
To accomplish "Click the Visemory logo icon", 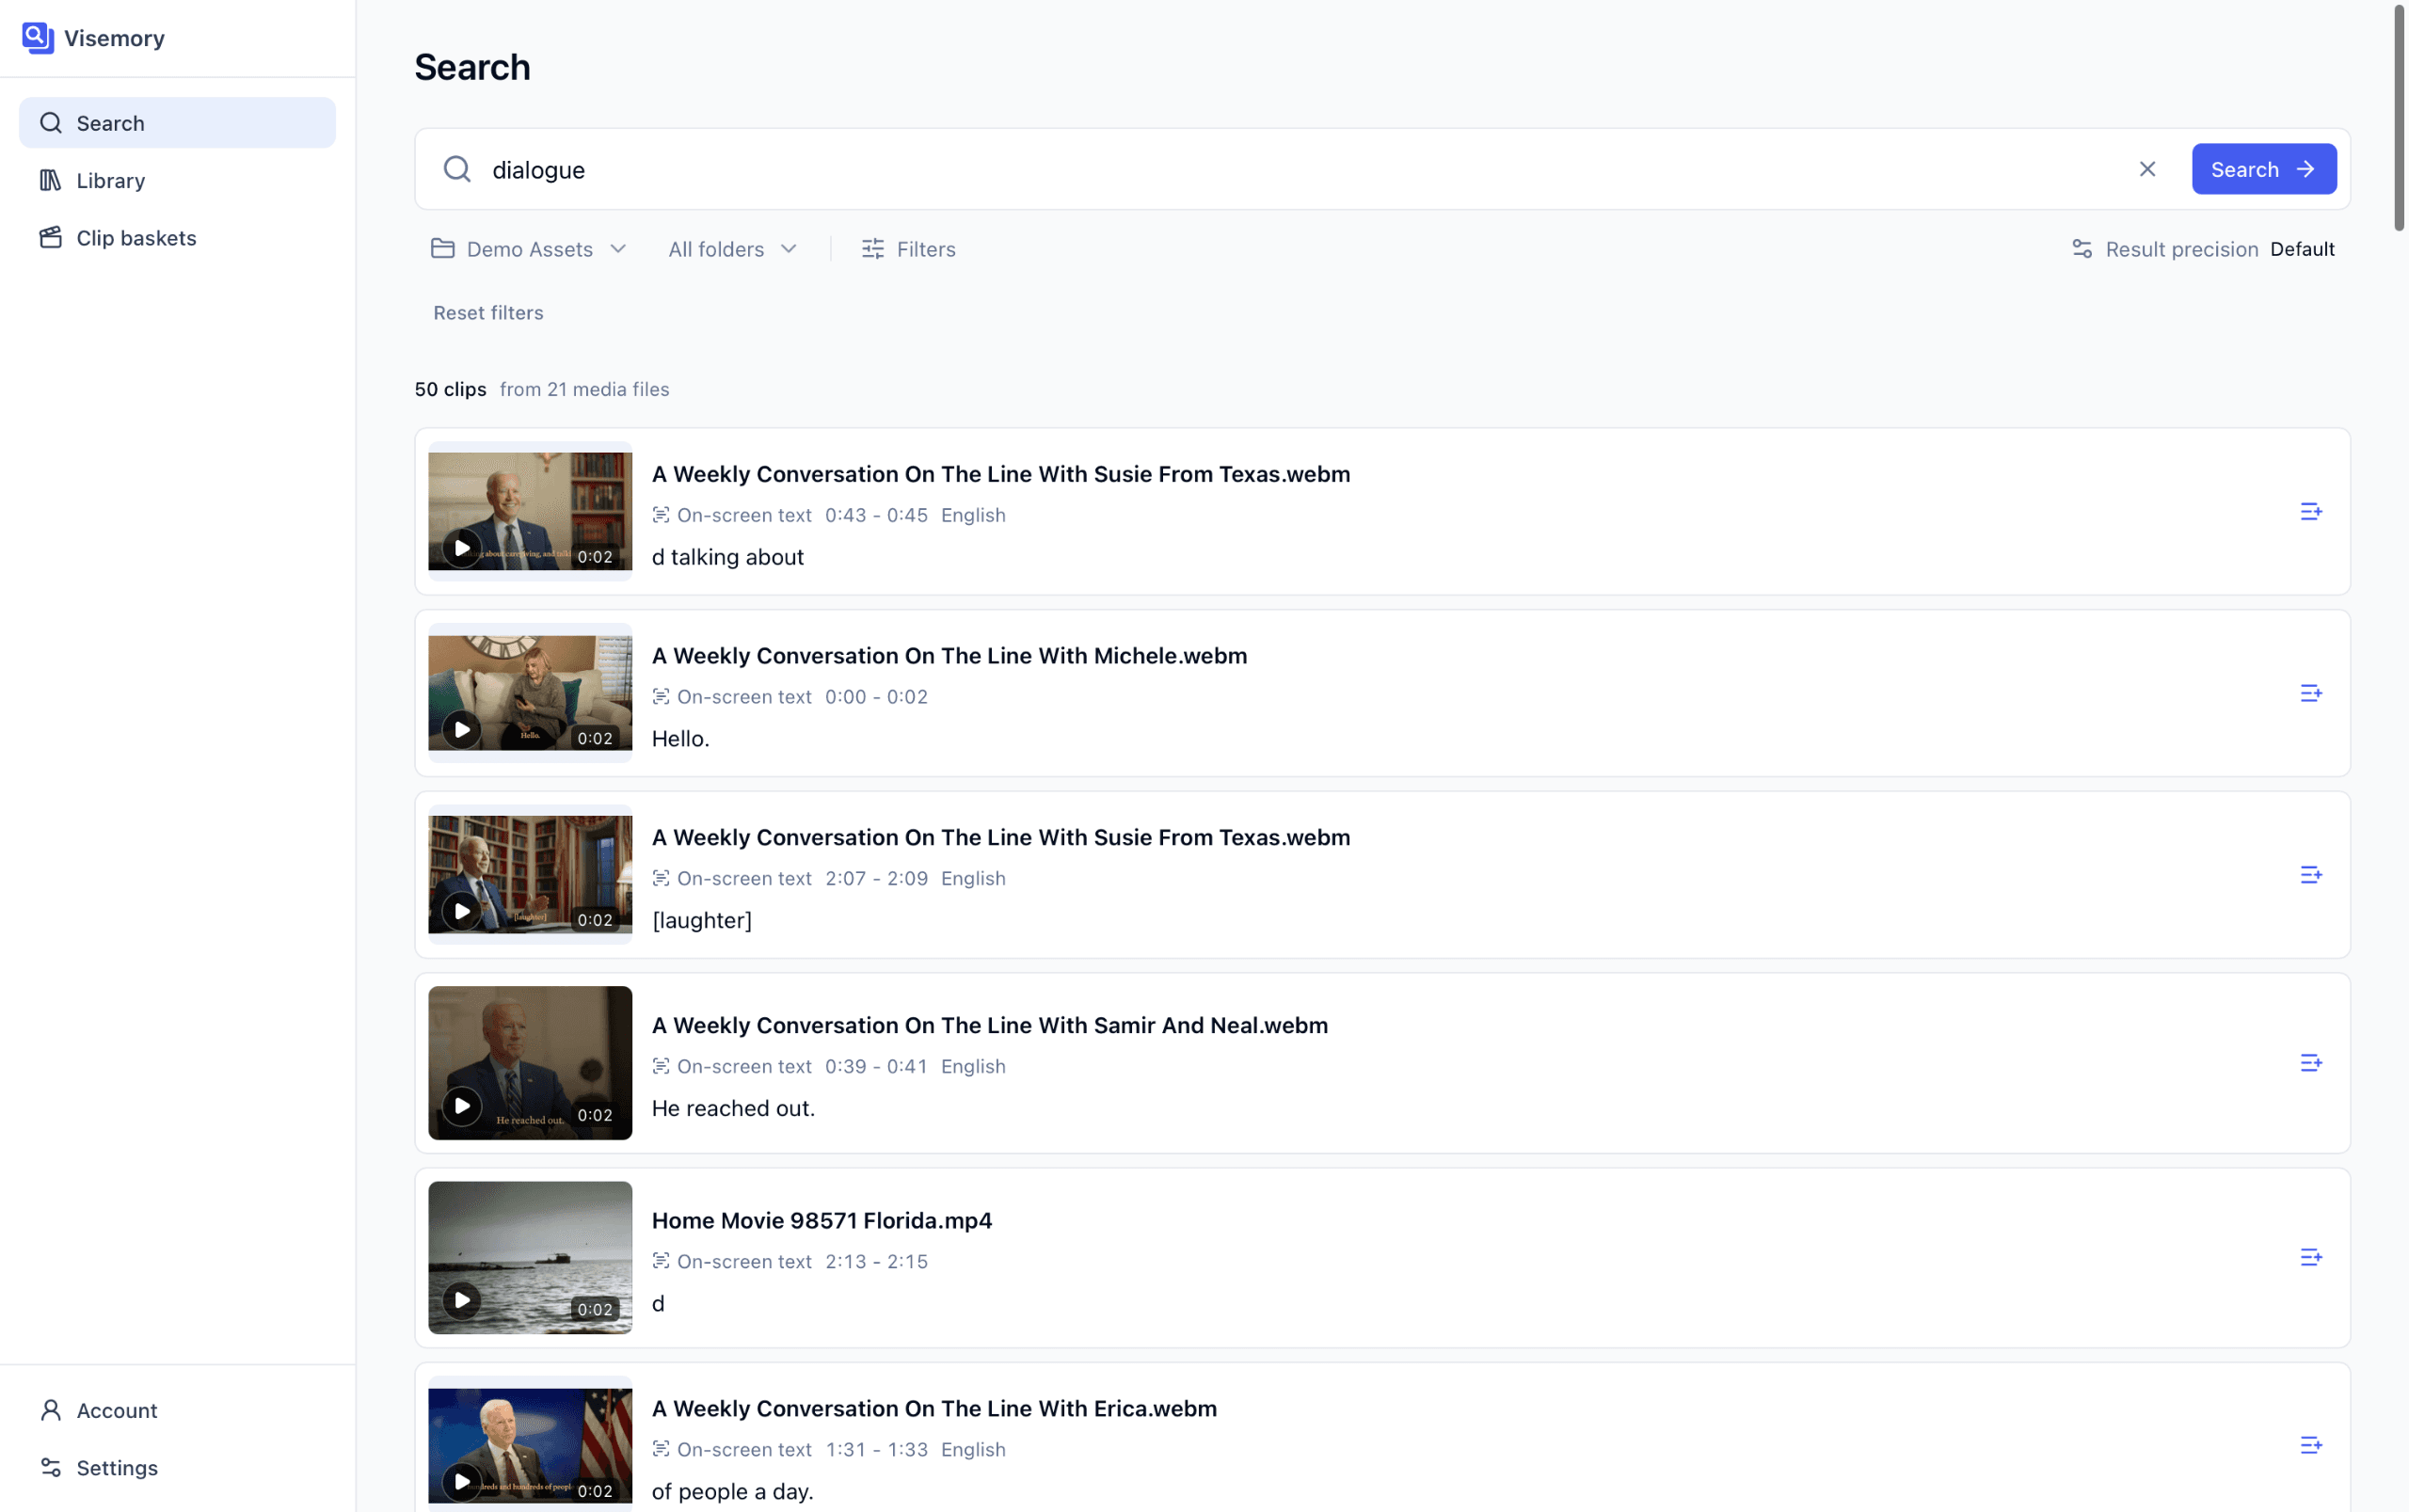I will 38,38.
